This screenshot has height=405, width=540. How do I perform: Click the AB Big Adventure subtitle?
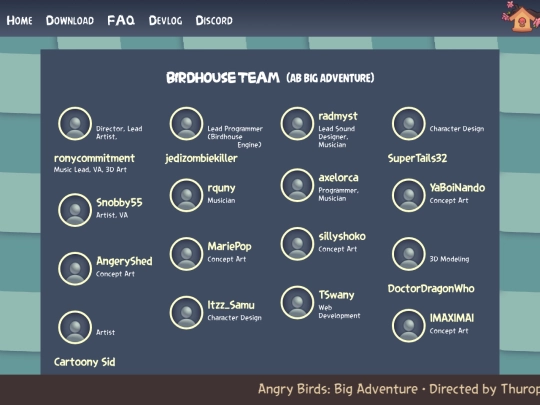pos(330,78)
